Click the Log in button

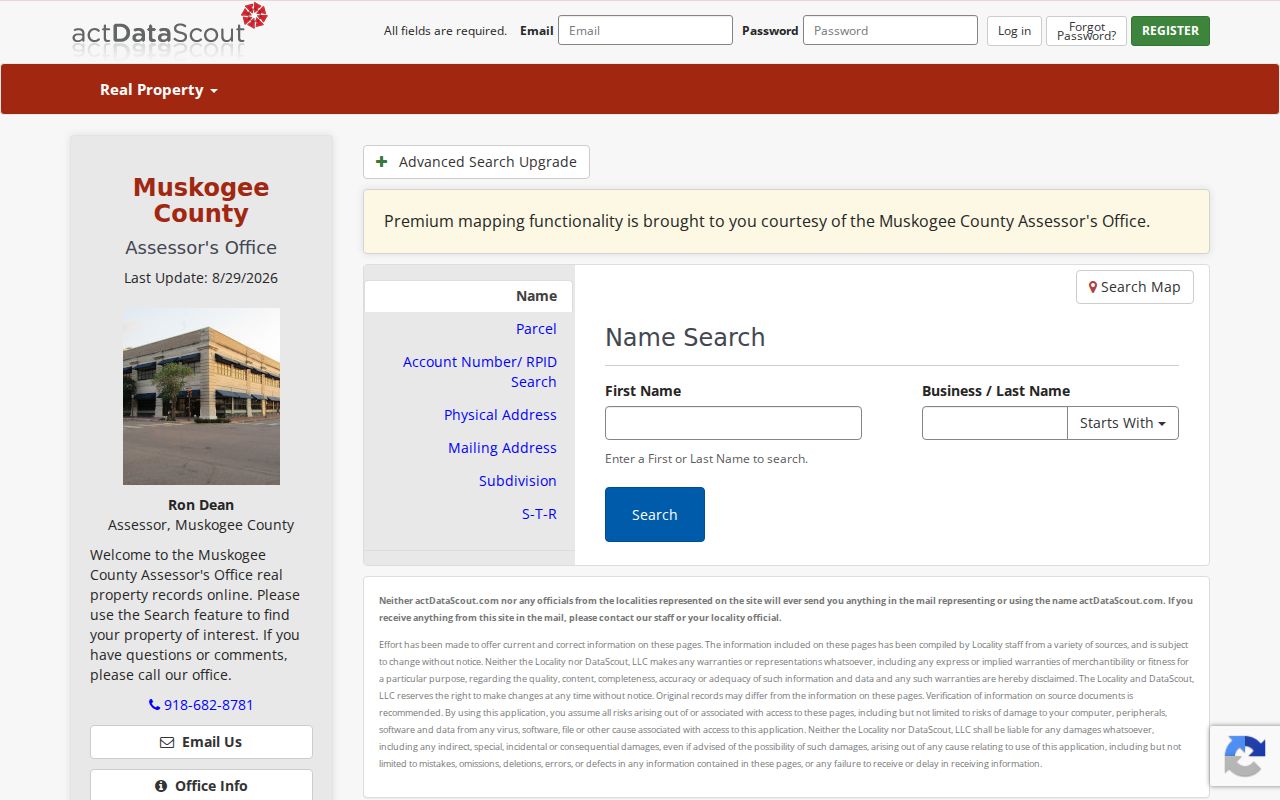click(1014, 30)
